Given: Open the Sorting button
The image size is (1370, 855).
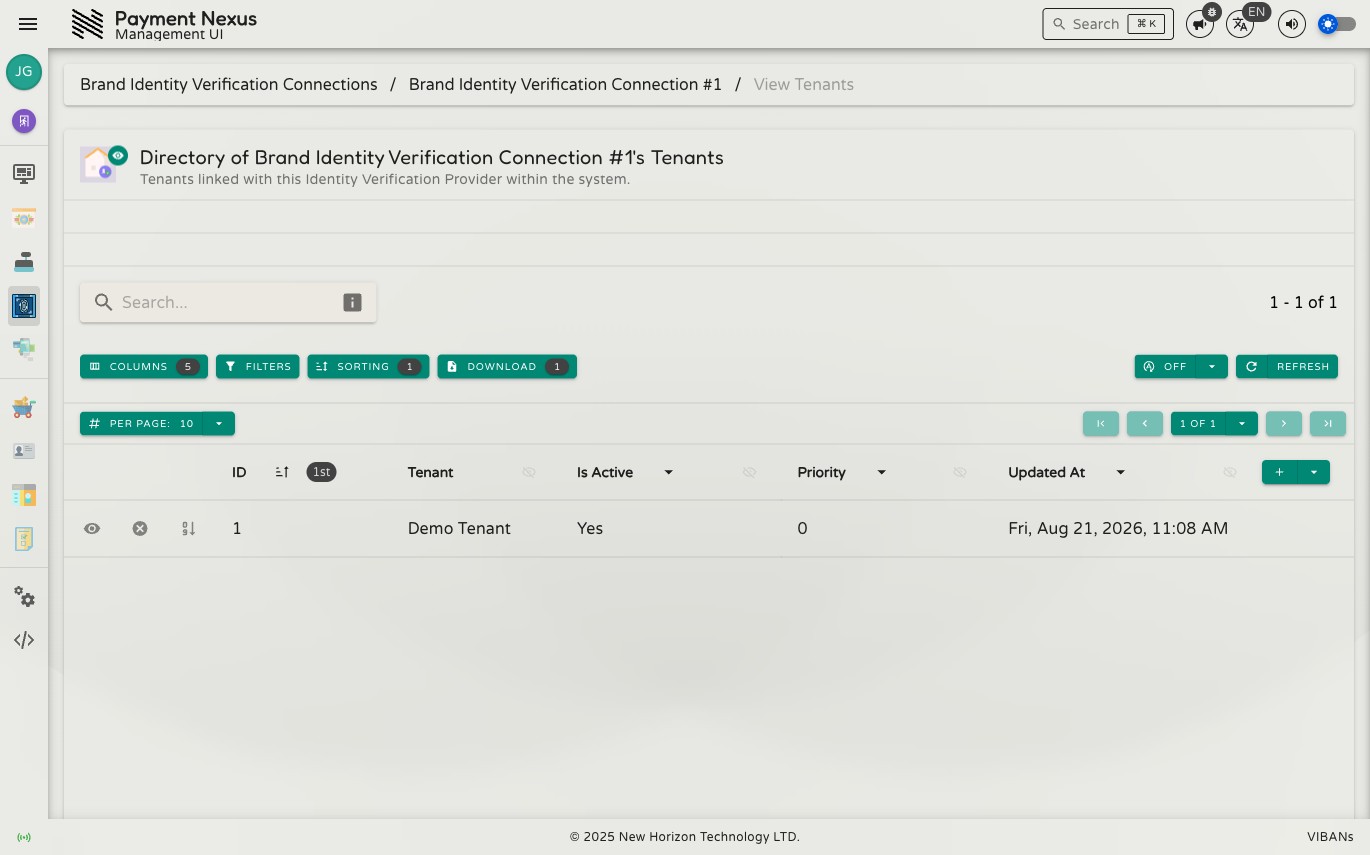Looking at the screenshot, I should click(x=368, y=367).
